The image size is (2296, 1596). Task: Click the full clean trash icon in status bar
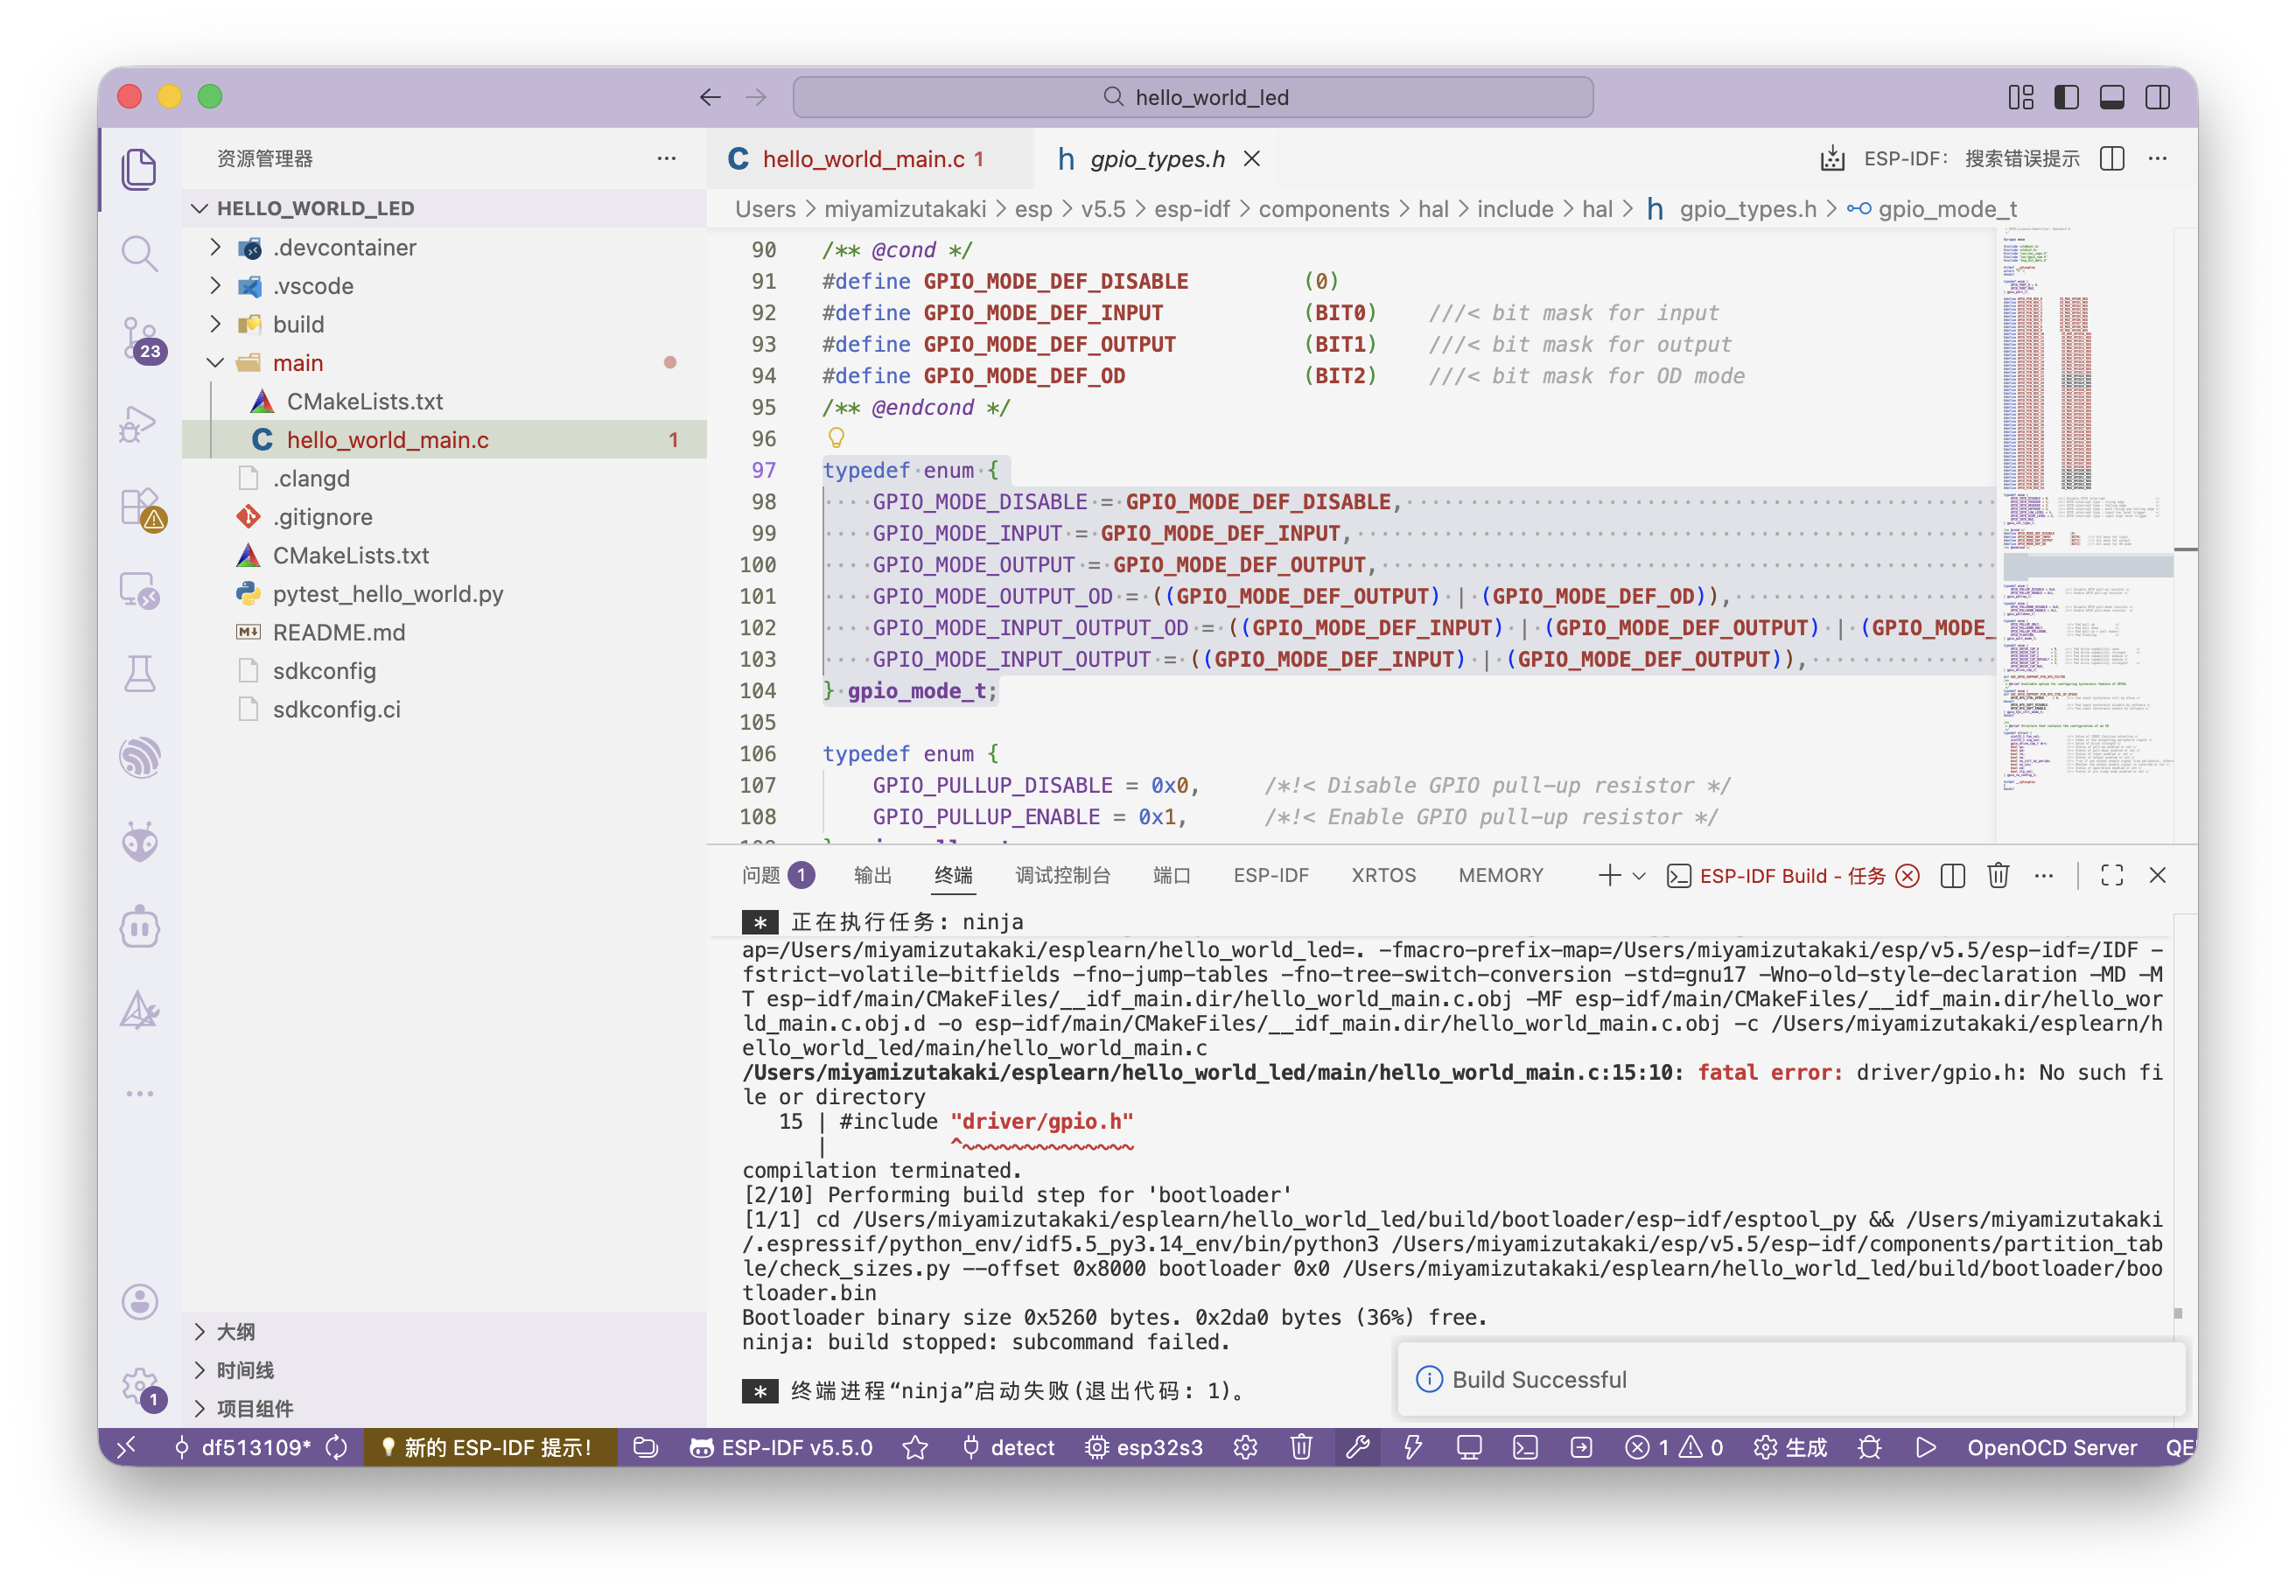coord(1301,1447)
